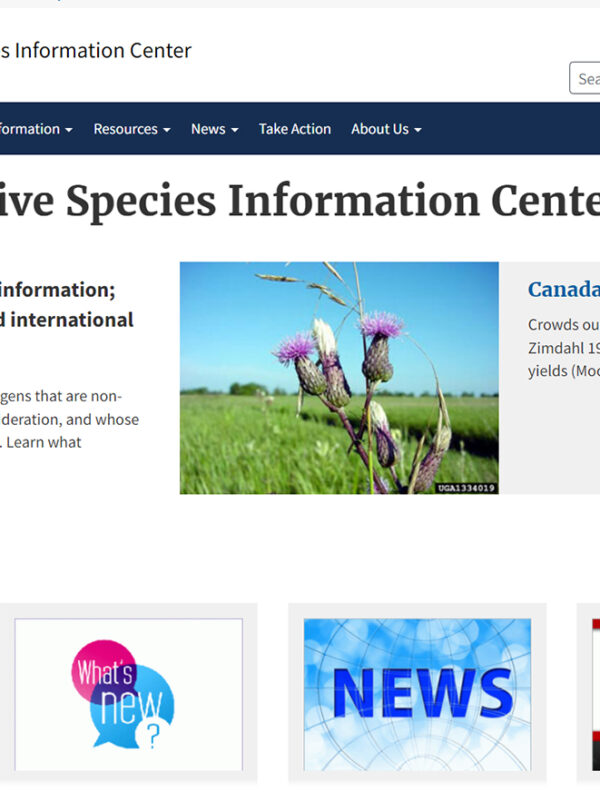Expand the caret beside the News menu
This screenshot has width=600, height=800.
point(235,130)
